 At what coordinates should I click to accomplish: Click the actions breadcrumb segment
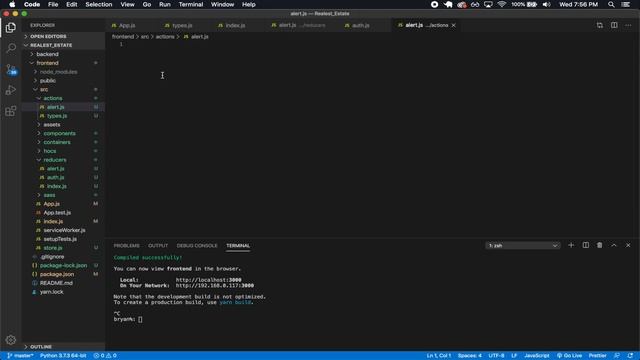point(165,37)
